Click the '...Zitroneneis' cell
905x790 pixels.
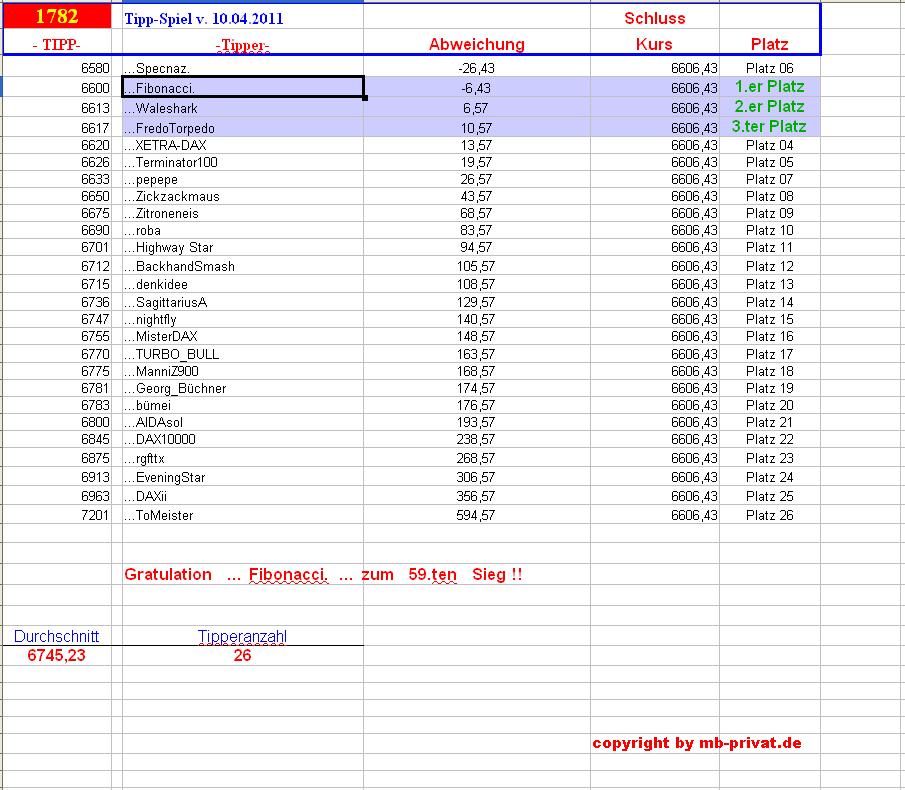(243, 214)
